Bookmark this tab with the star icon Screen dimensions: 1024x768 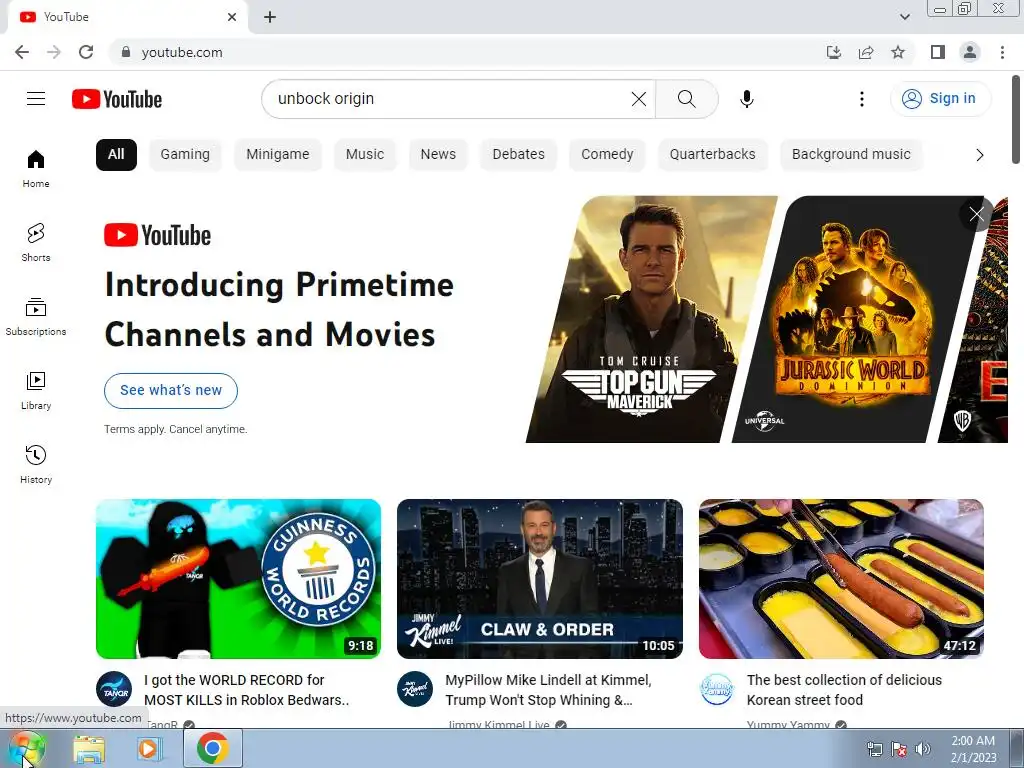click(898, 52)
